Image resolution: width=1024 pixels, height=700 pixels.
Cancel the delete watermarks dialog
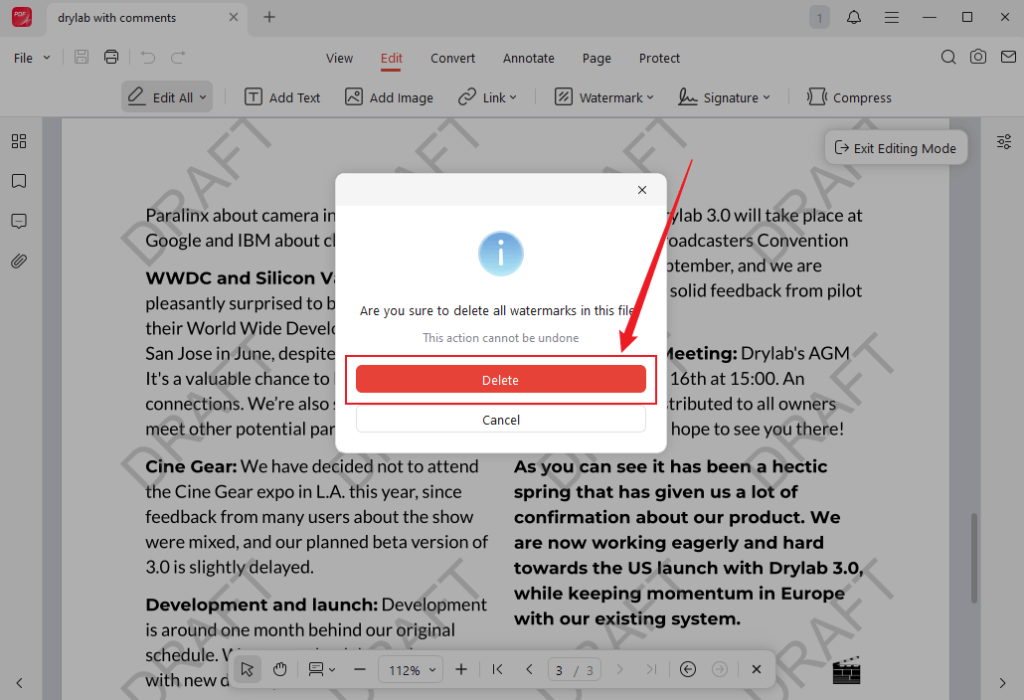[x=500, y=419]
